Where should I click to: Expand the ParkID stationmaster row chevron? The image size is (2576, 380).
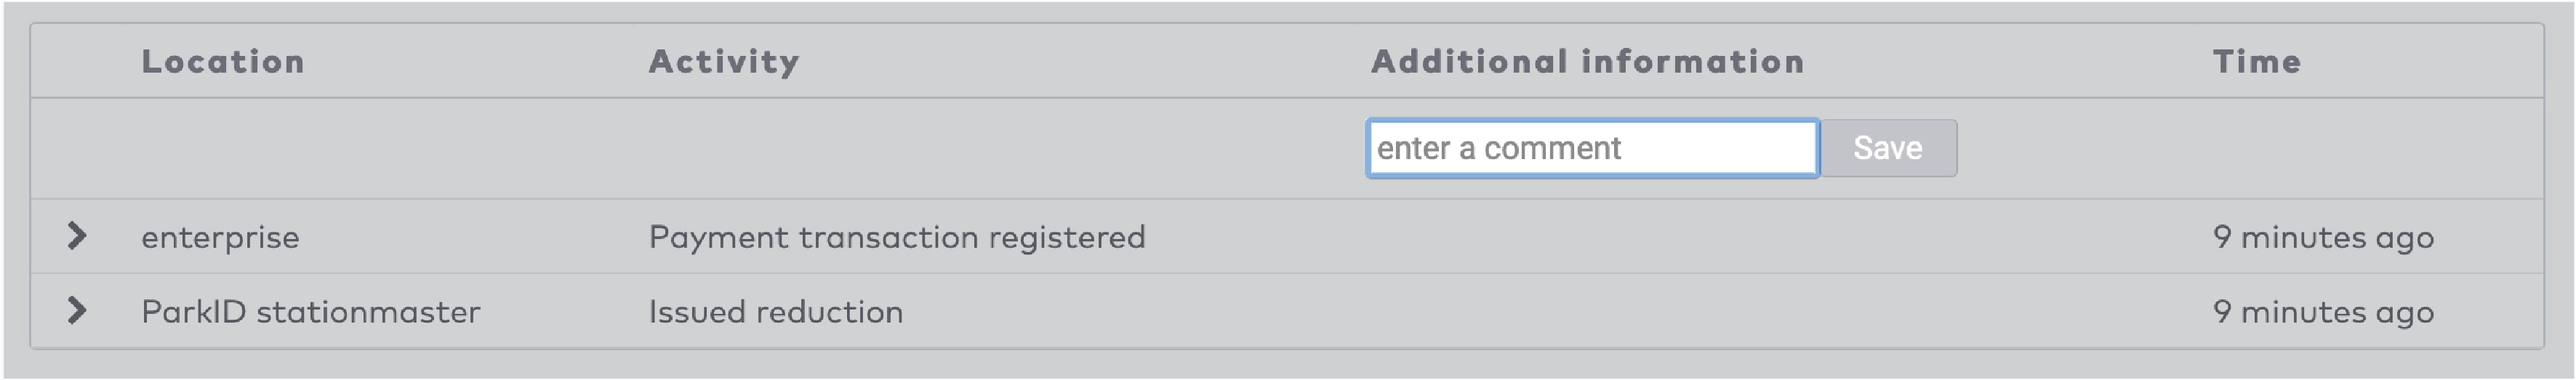(77, 311)
